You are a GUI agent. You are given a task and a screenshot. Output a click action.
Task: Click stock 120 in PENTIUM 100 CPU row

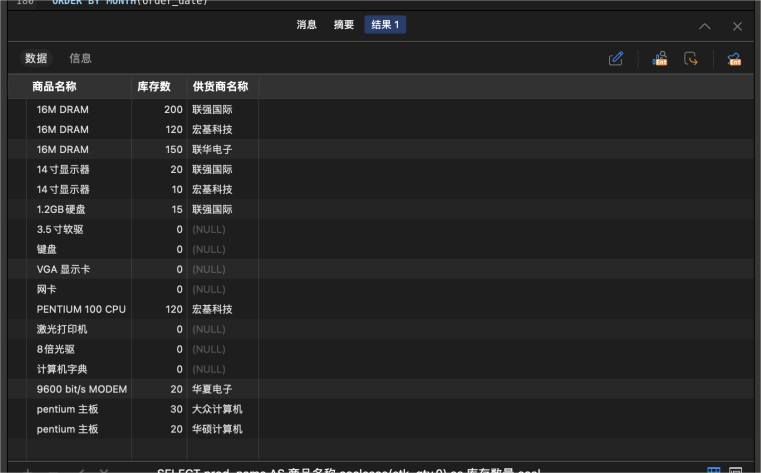point(174,309)
